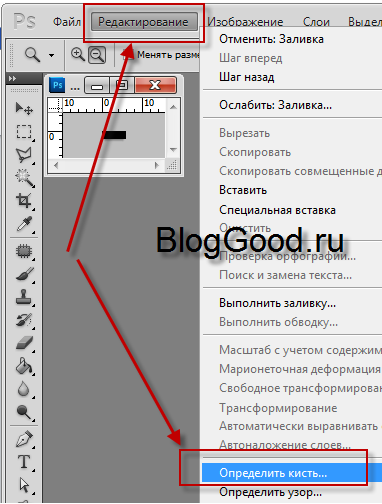Select the Type tool

(24, 462)
